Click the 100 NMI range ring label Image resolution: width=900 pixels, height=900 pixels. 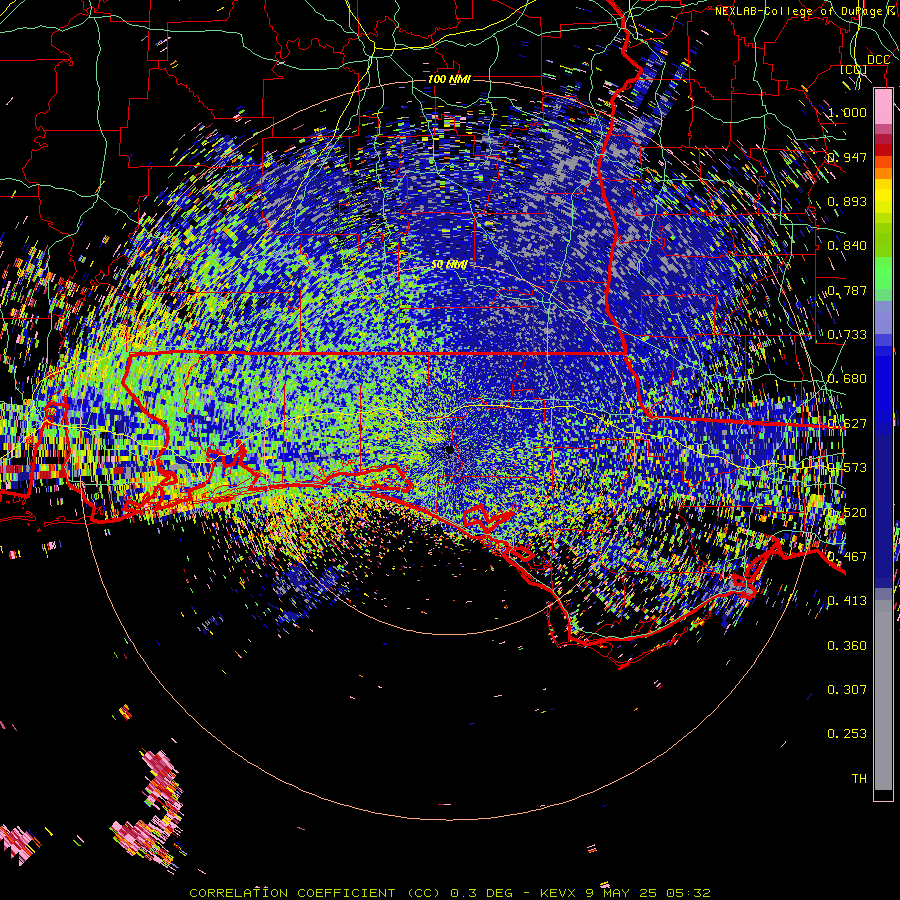449,79
